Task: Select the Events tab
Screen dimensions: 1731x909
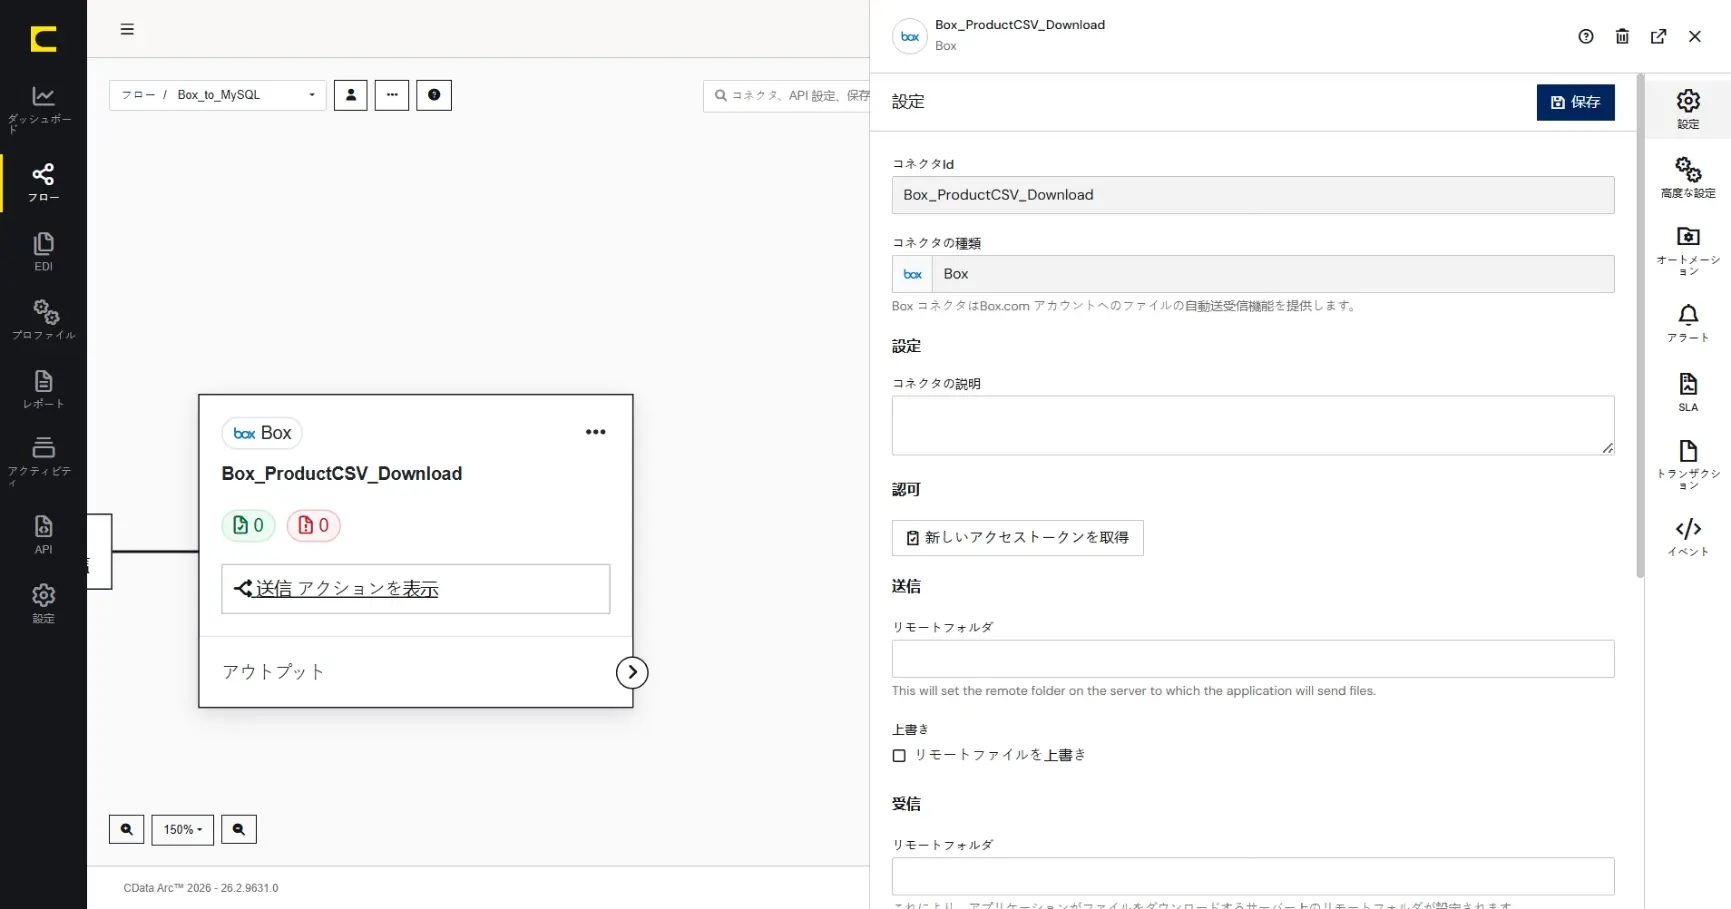Action: pyautogui.click(x=1688, y=537)
